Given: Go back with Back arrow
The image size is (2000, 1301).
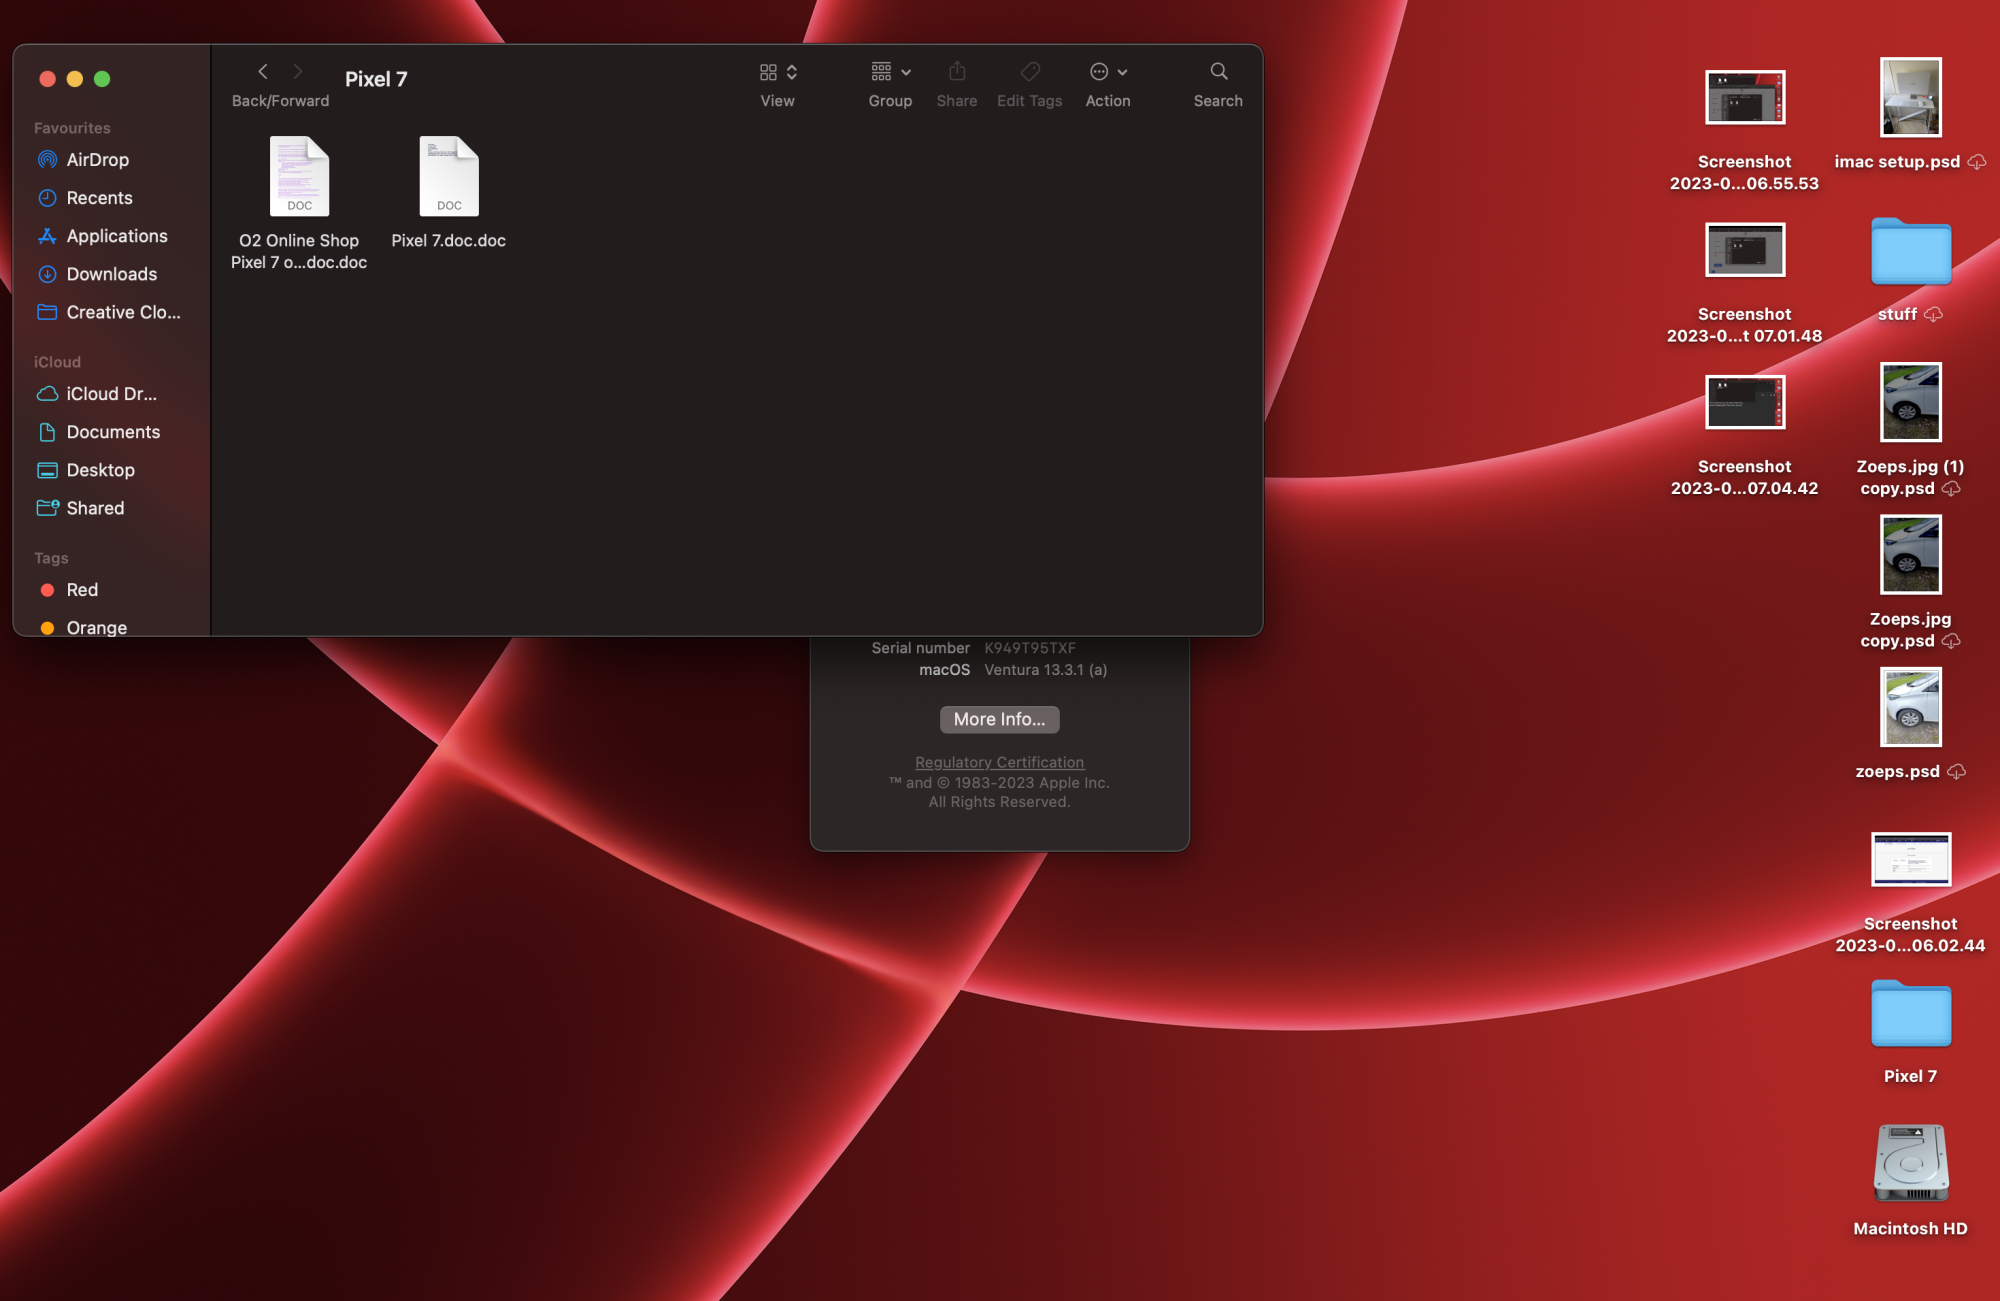Looking at the screenshot, I should pyautogui.click(x=263, y=72).
